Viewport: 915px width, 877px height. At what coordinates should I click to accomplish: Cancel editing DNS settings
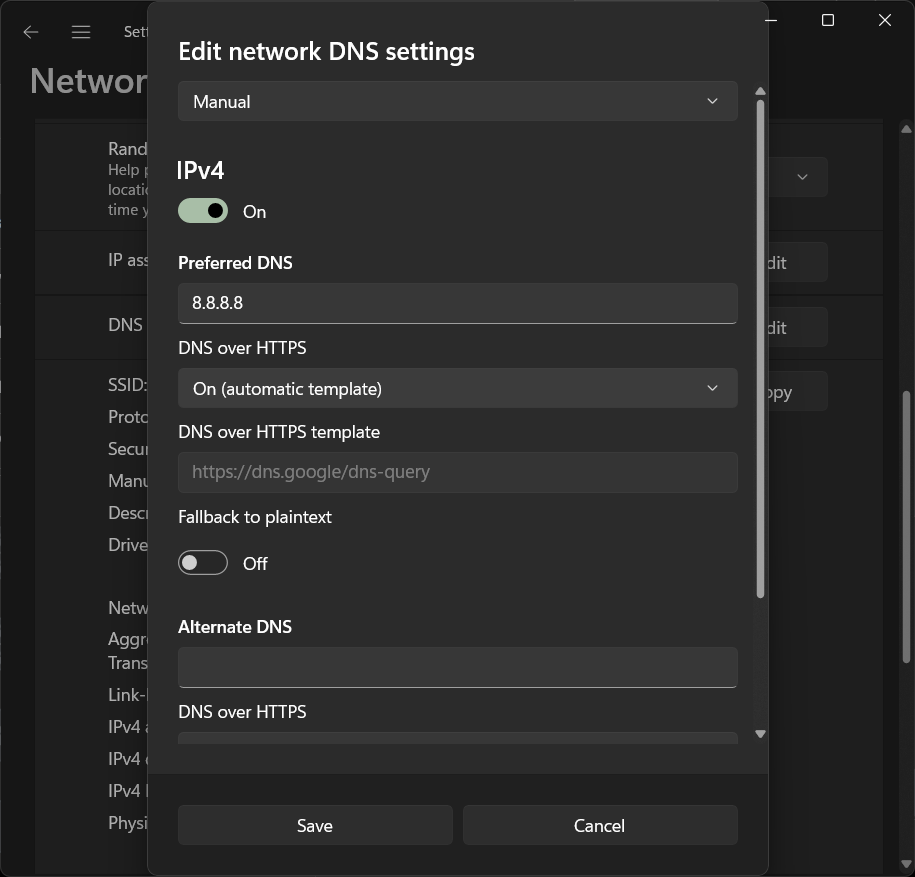coord(599,825)
